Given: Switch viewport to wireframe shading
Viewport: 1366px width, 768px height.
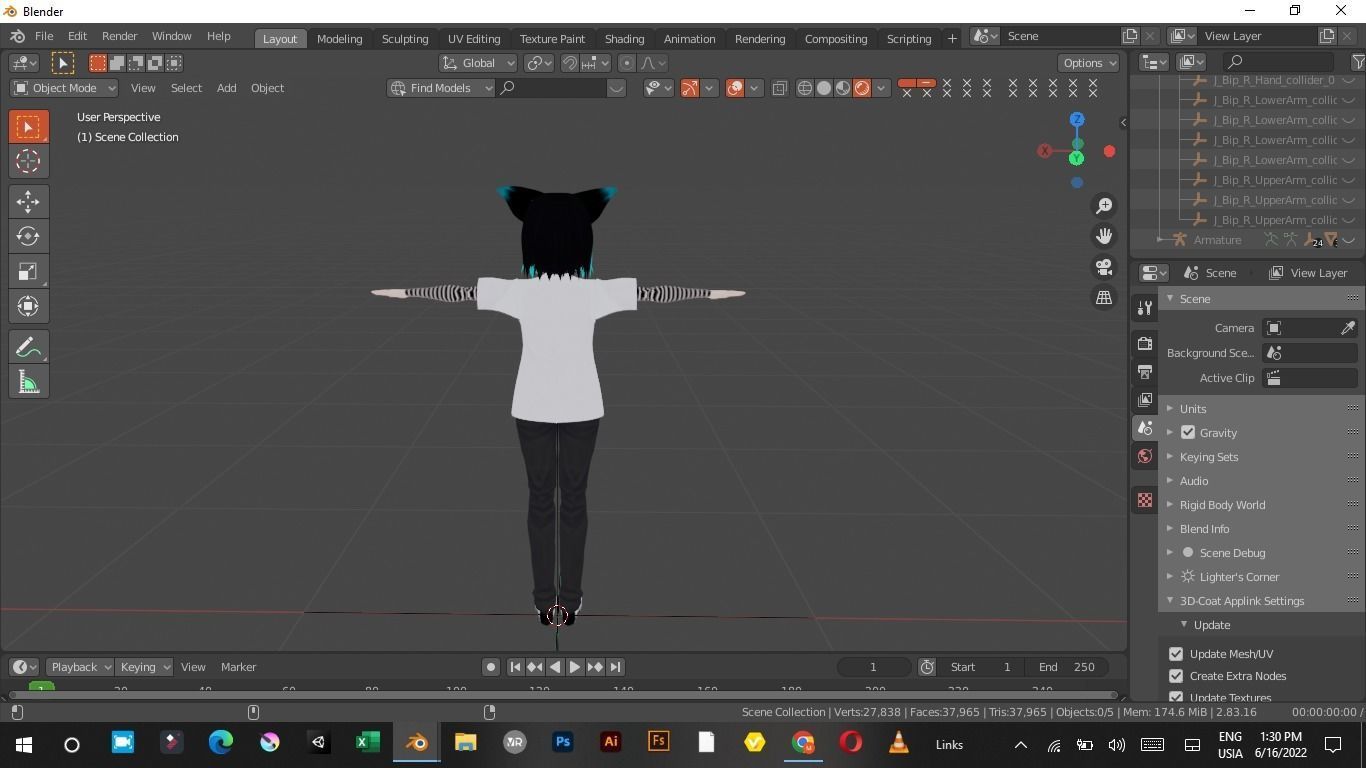Looking at the screenshot, I should (805, 88).
